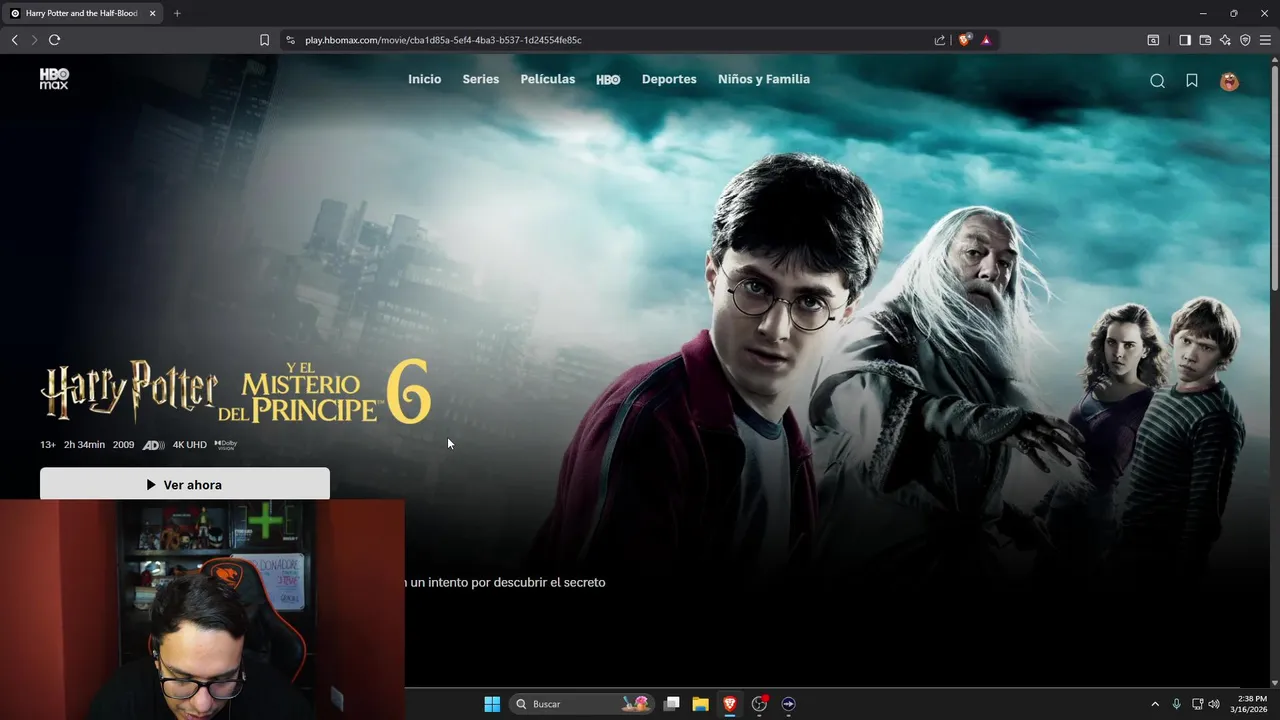Go back to the previous page
1280x720 pixels.
[x=14, y=40]
